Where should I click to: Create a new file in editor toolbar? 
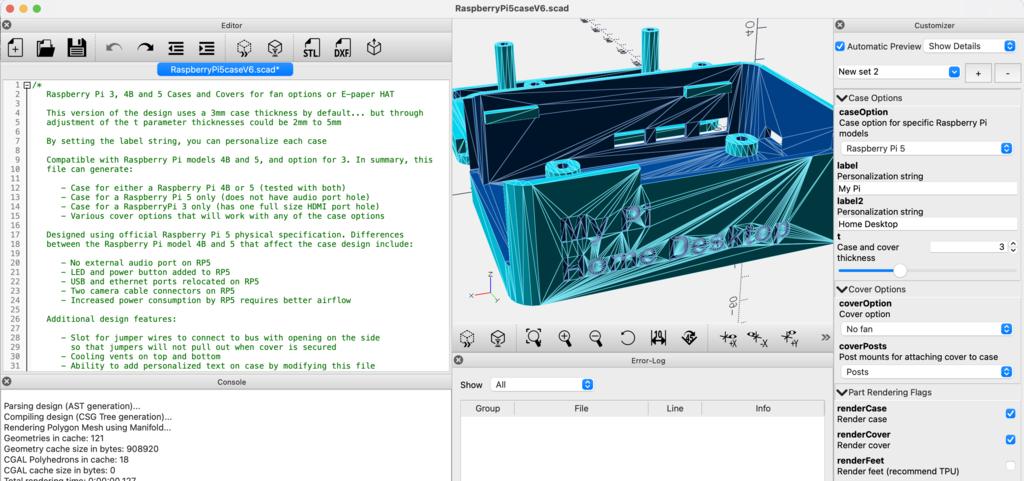(15, 48)
